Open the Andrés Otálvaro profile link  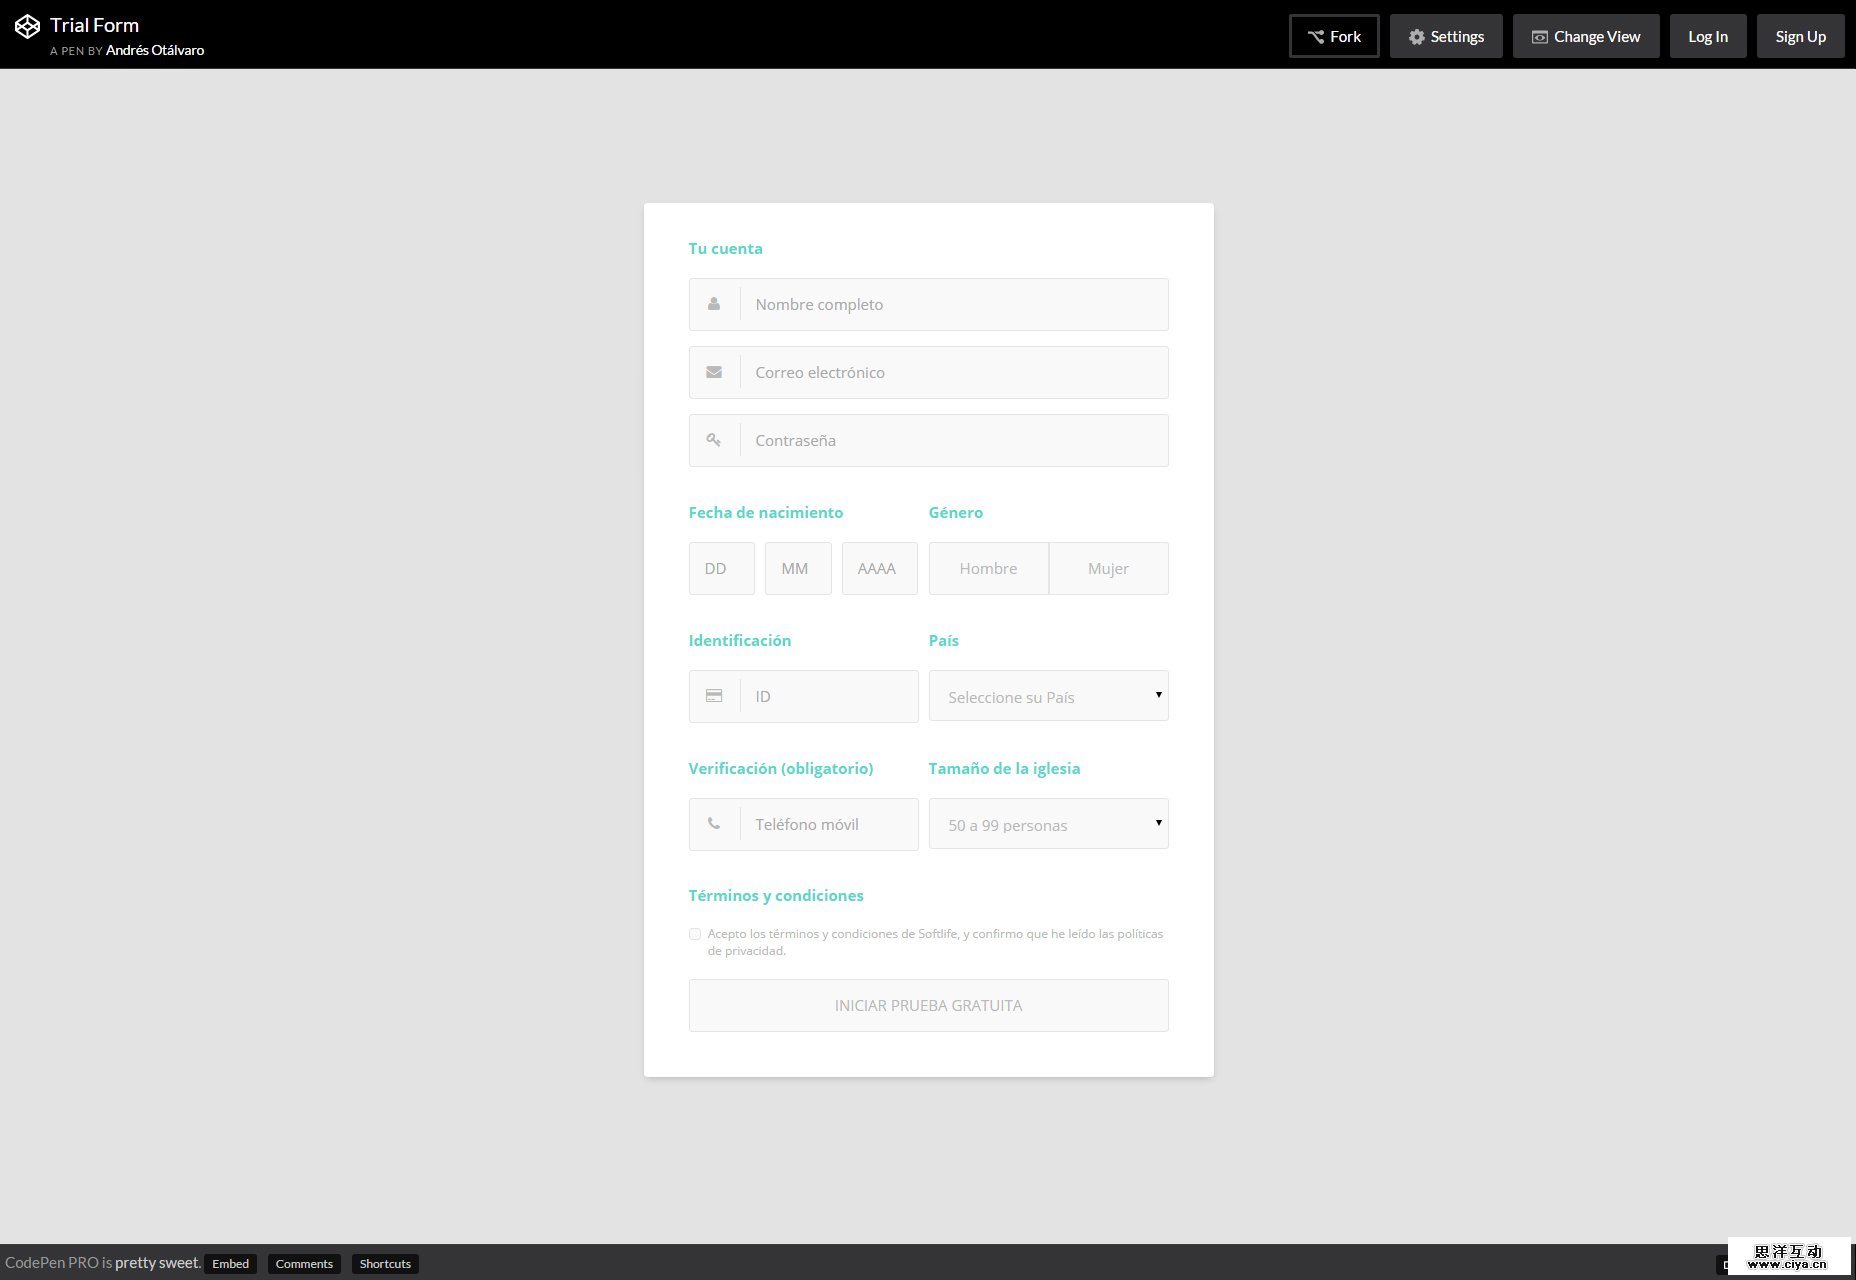154,49
